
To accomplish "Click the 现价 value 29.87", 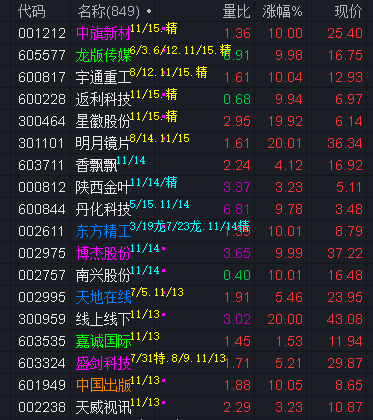I will tap(345, 363).
